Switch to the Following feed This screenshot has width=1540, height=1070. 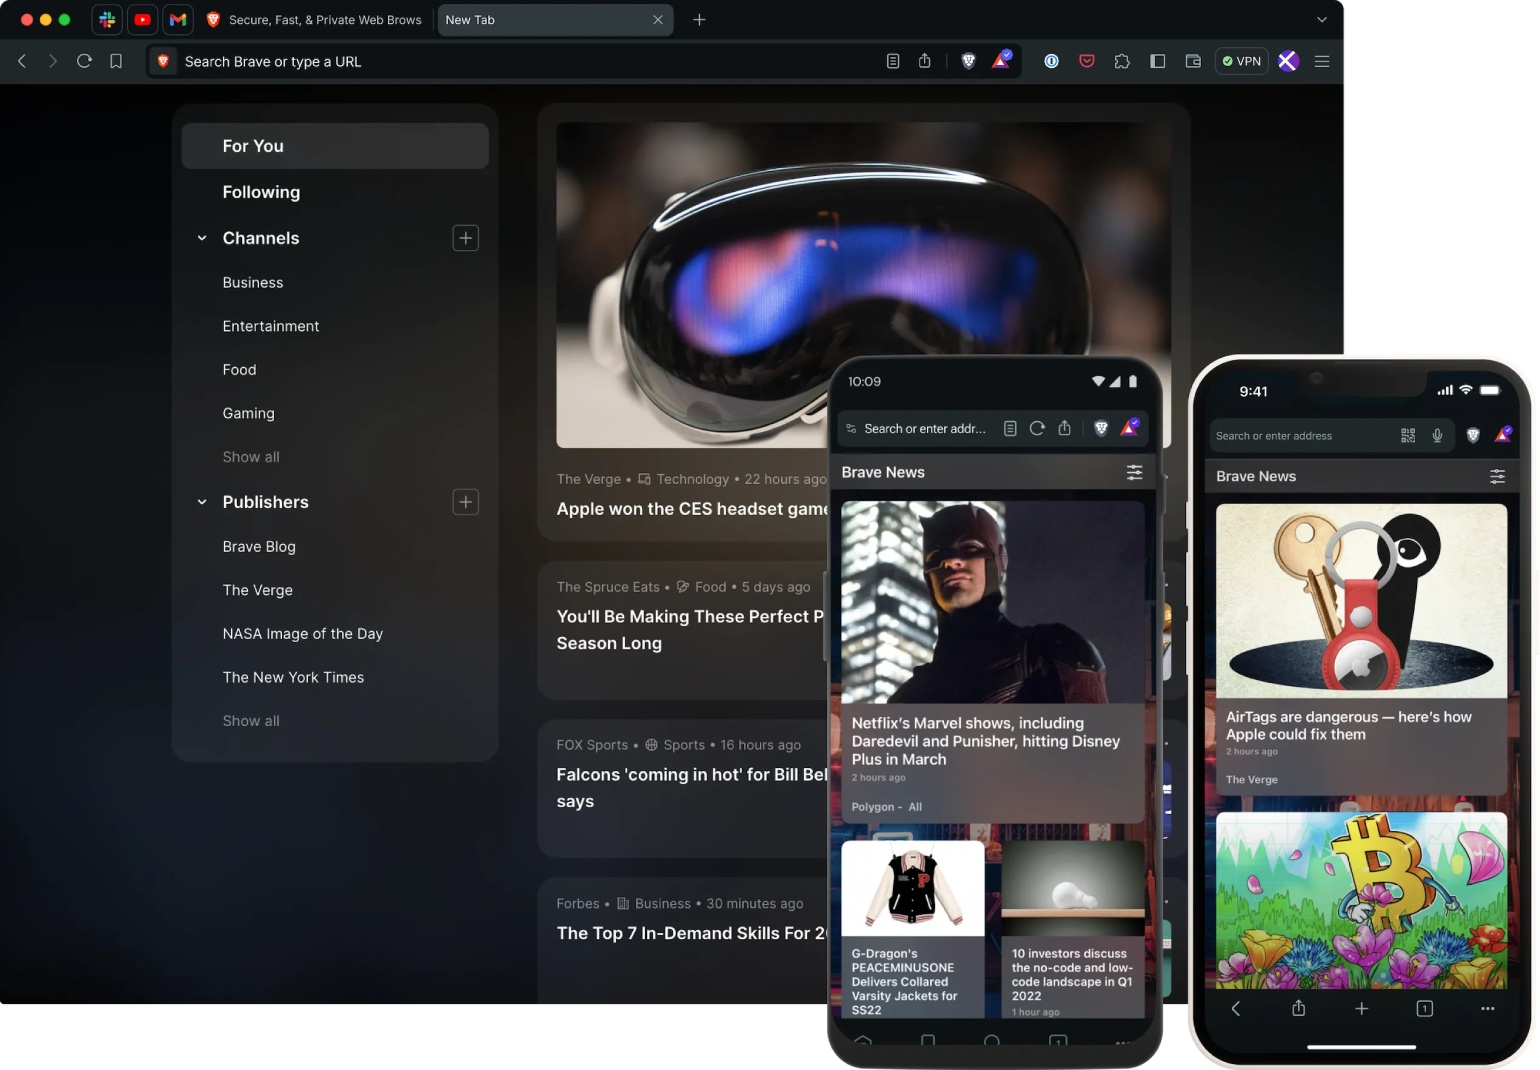[x=261, y=192]
